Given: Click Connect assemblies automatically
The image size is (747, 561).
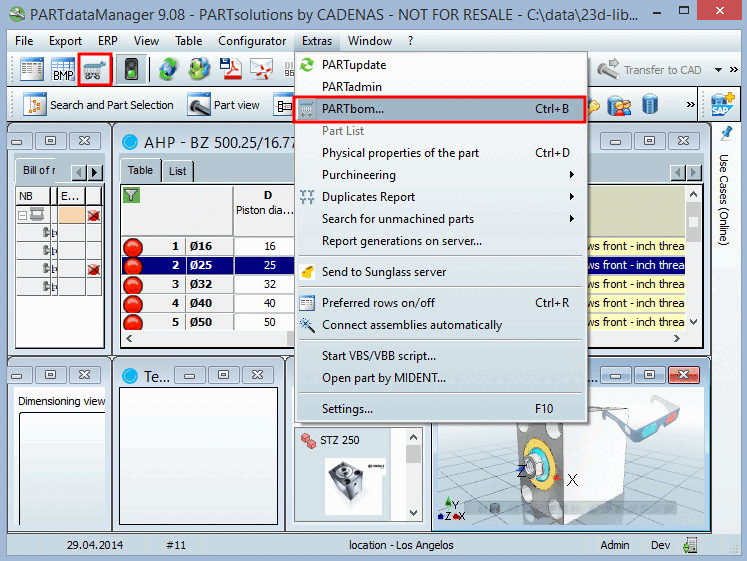Looking at the screenshot, I should click(440, 325).
